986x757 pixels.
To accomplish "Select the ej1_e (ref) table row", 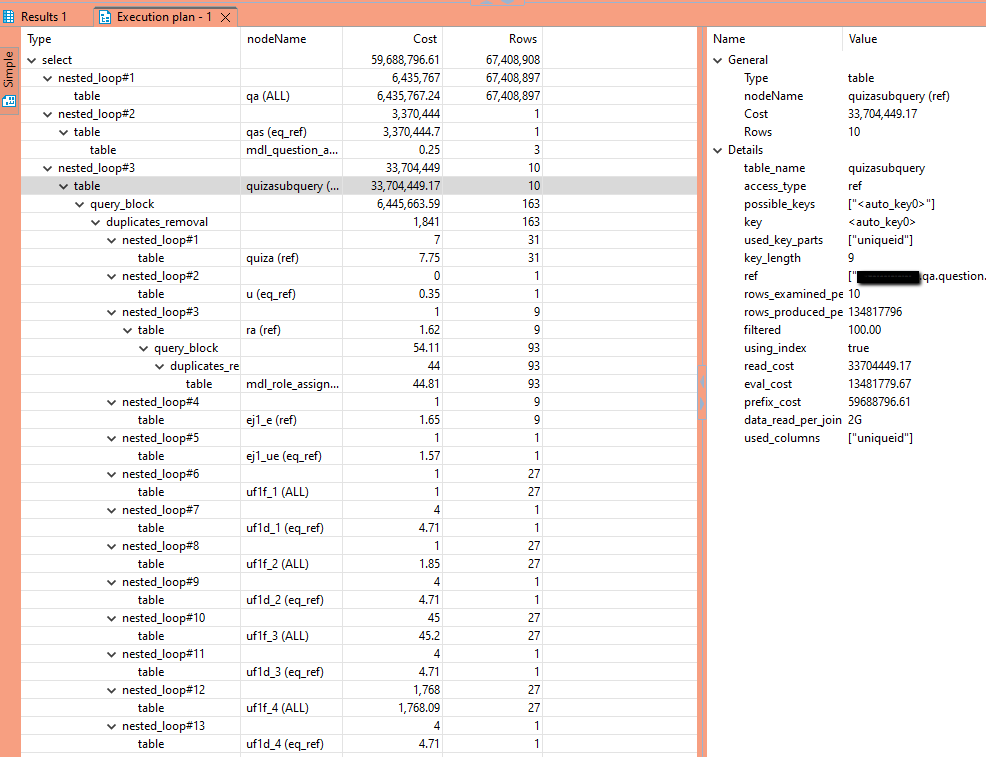I will pyautogui.click(x=359, y=420).
